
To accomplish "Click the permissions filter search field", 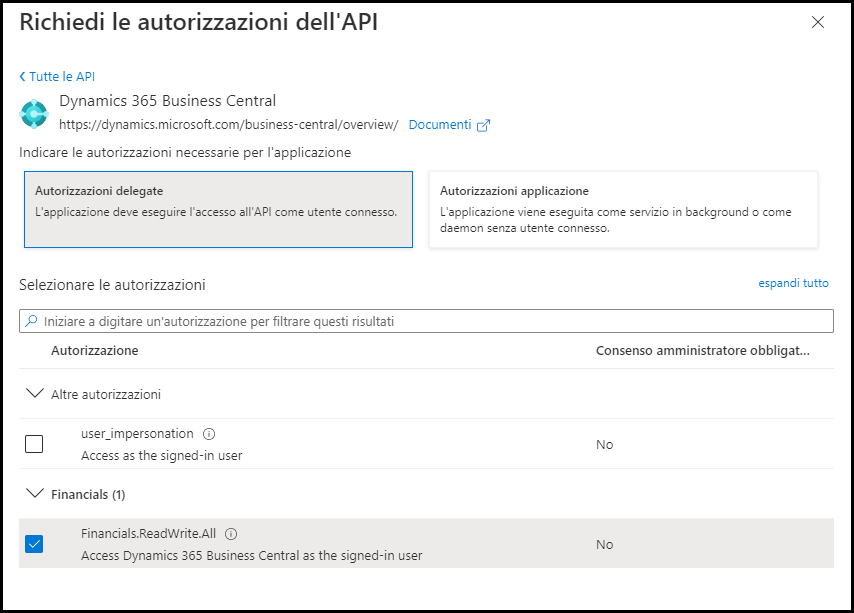I will coord(430,321).
